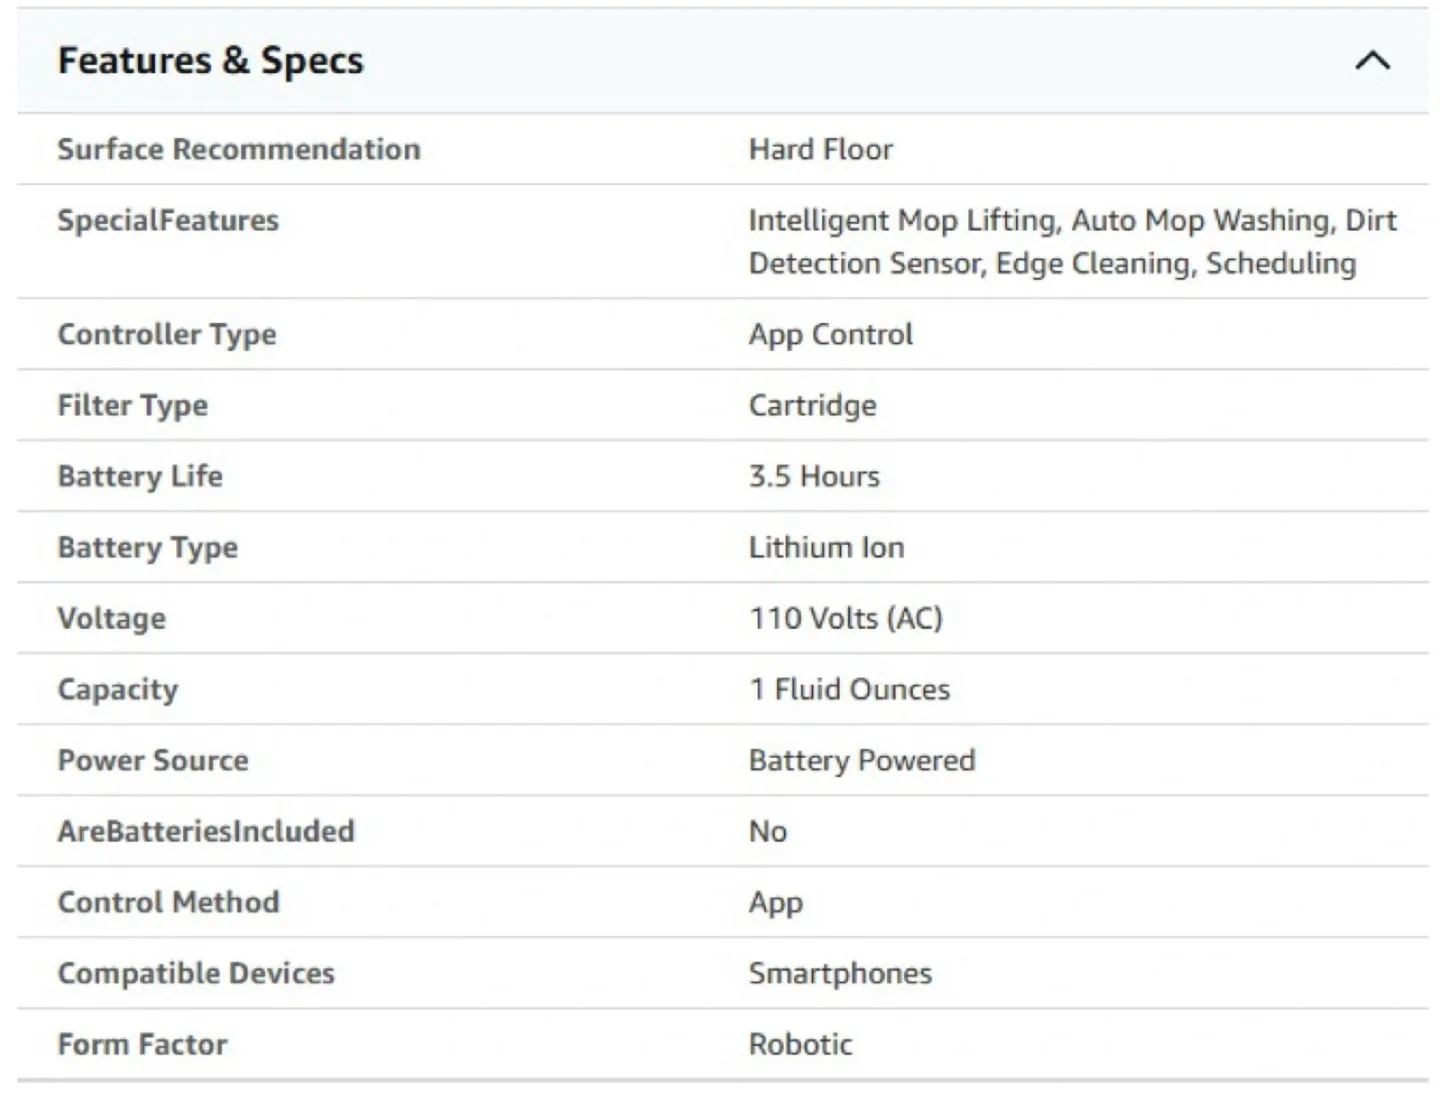Click the Capacity row label
1440x1093 pixels.
[x=118, y=689]
